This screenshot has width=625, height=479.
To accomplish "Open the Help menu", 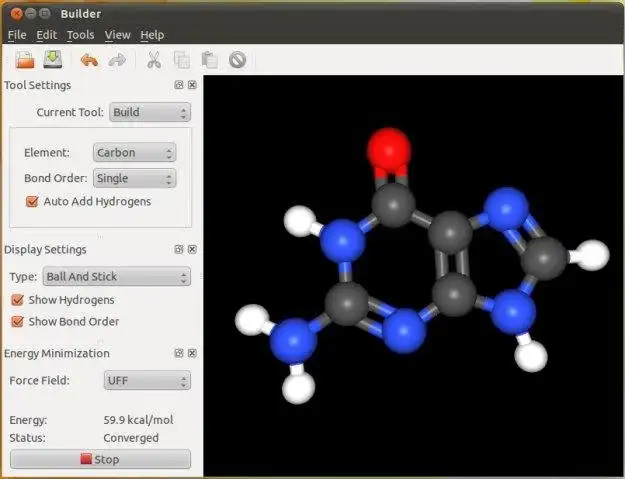I will (152, 35).
